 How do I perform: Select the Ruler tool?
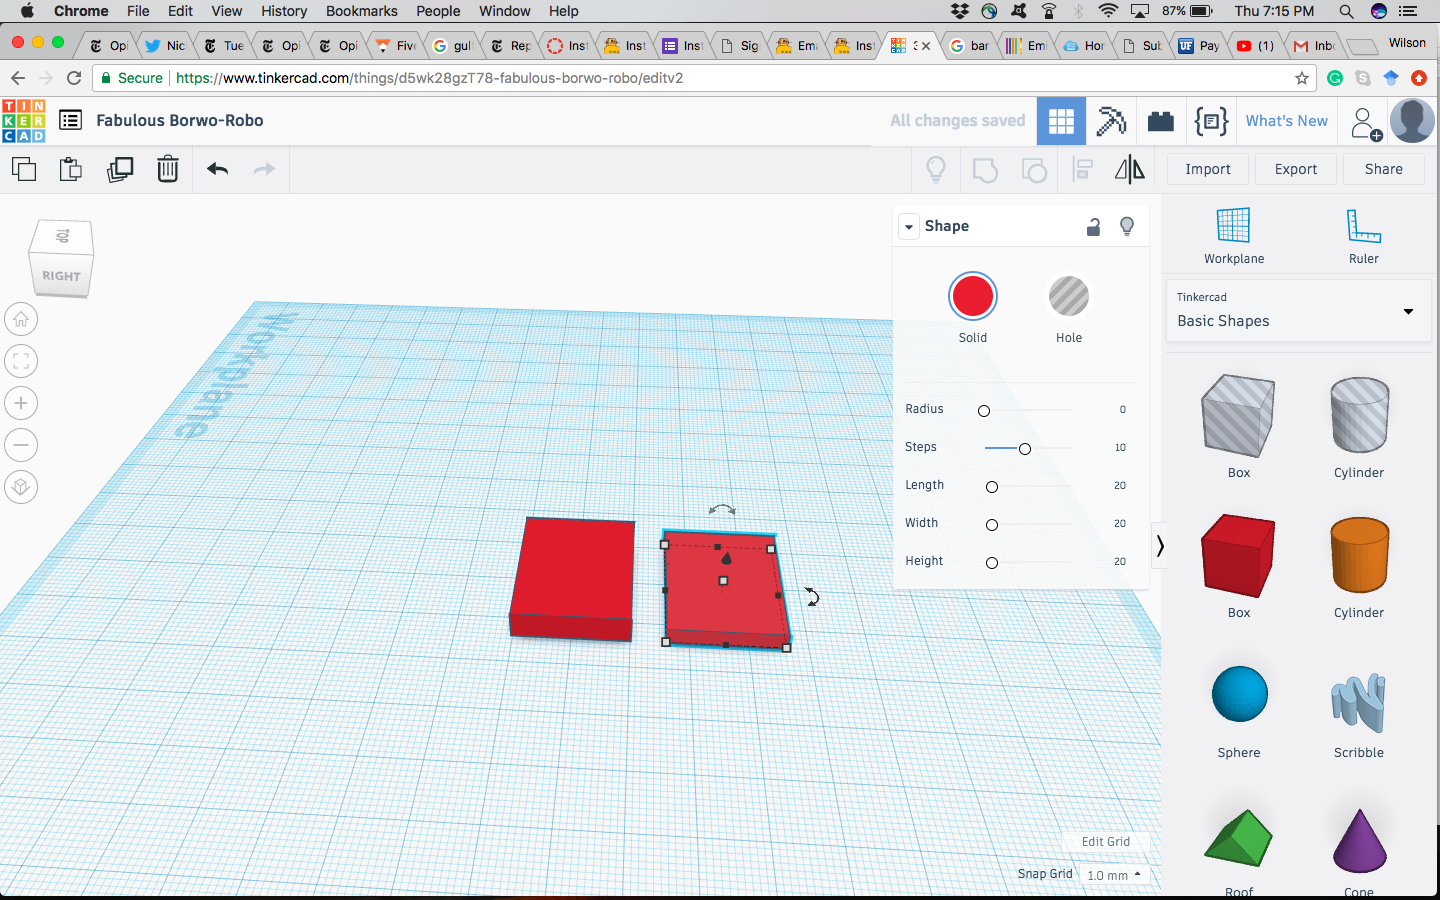click(1363, 236)
